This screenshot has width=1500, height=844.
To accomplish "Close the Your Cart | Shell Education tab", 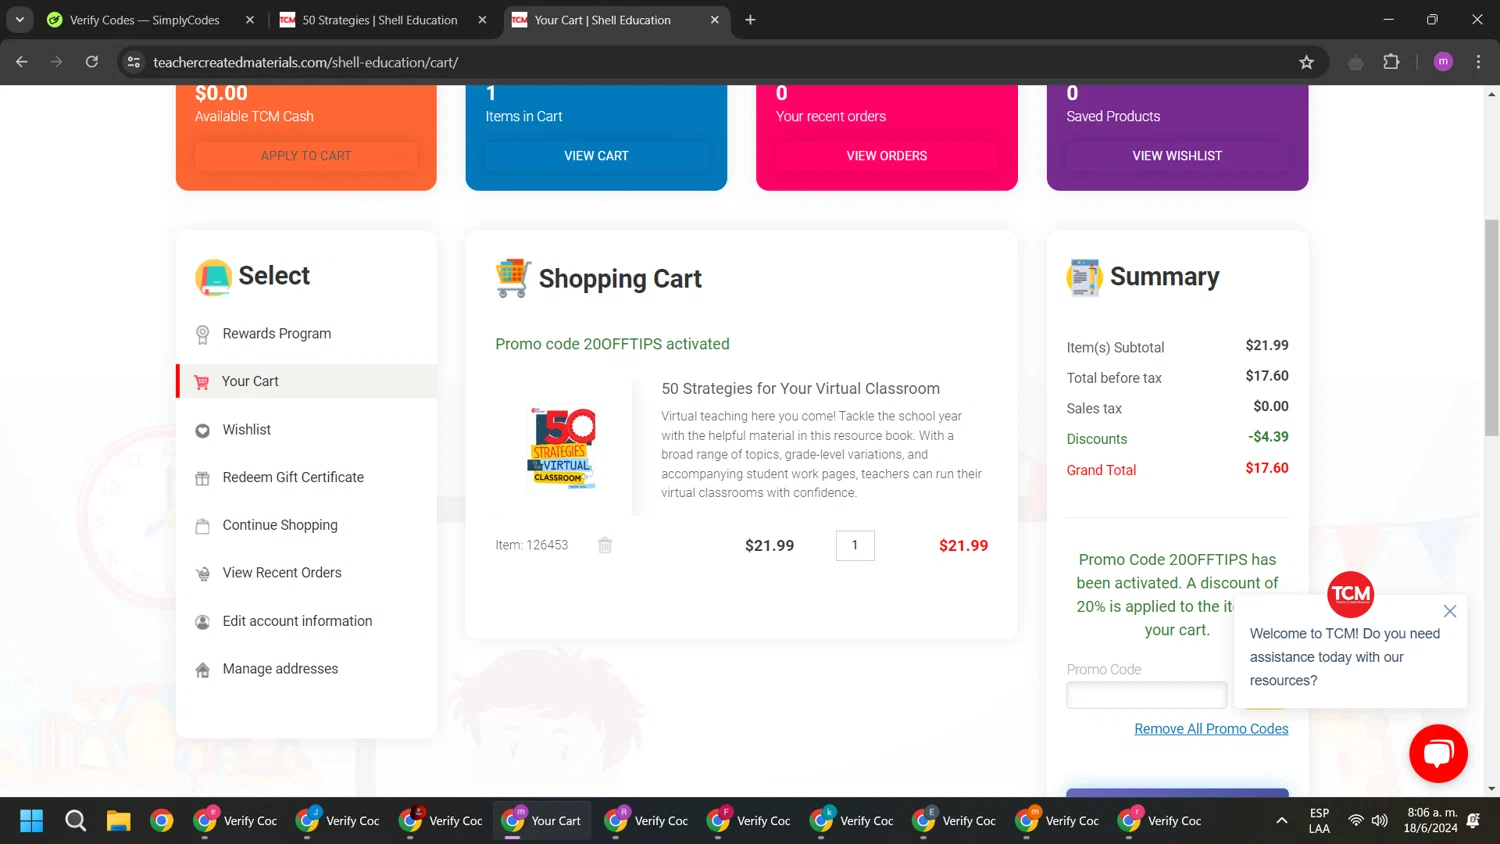I will [x=714, y=20].
